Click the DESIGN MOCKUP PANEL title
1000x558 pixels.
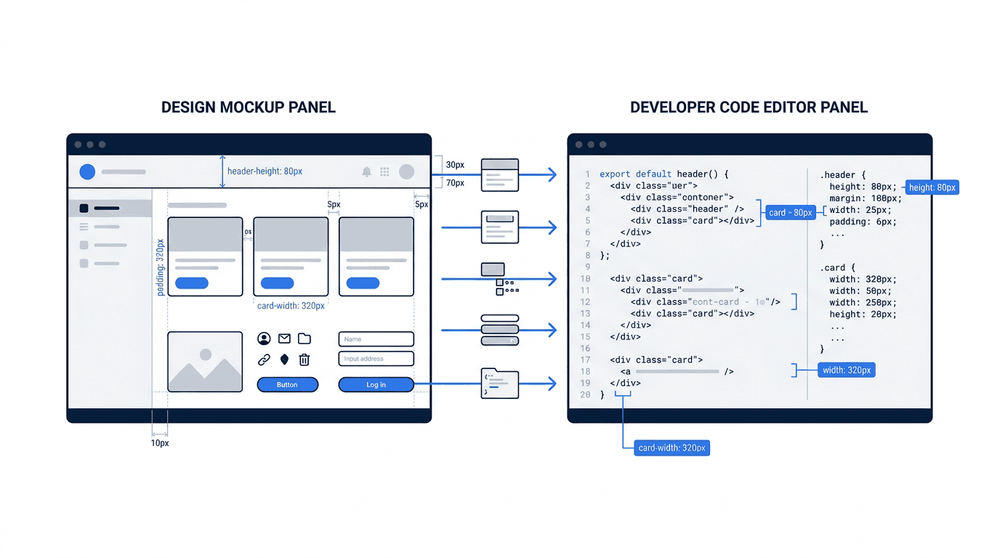[x=248, y=107]
